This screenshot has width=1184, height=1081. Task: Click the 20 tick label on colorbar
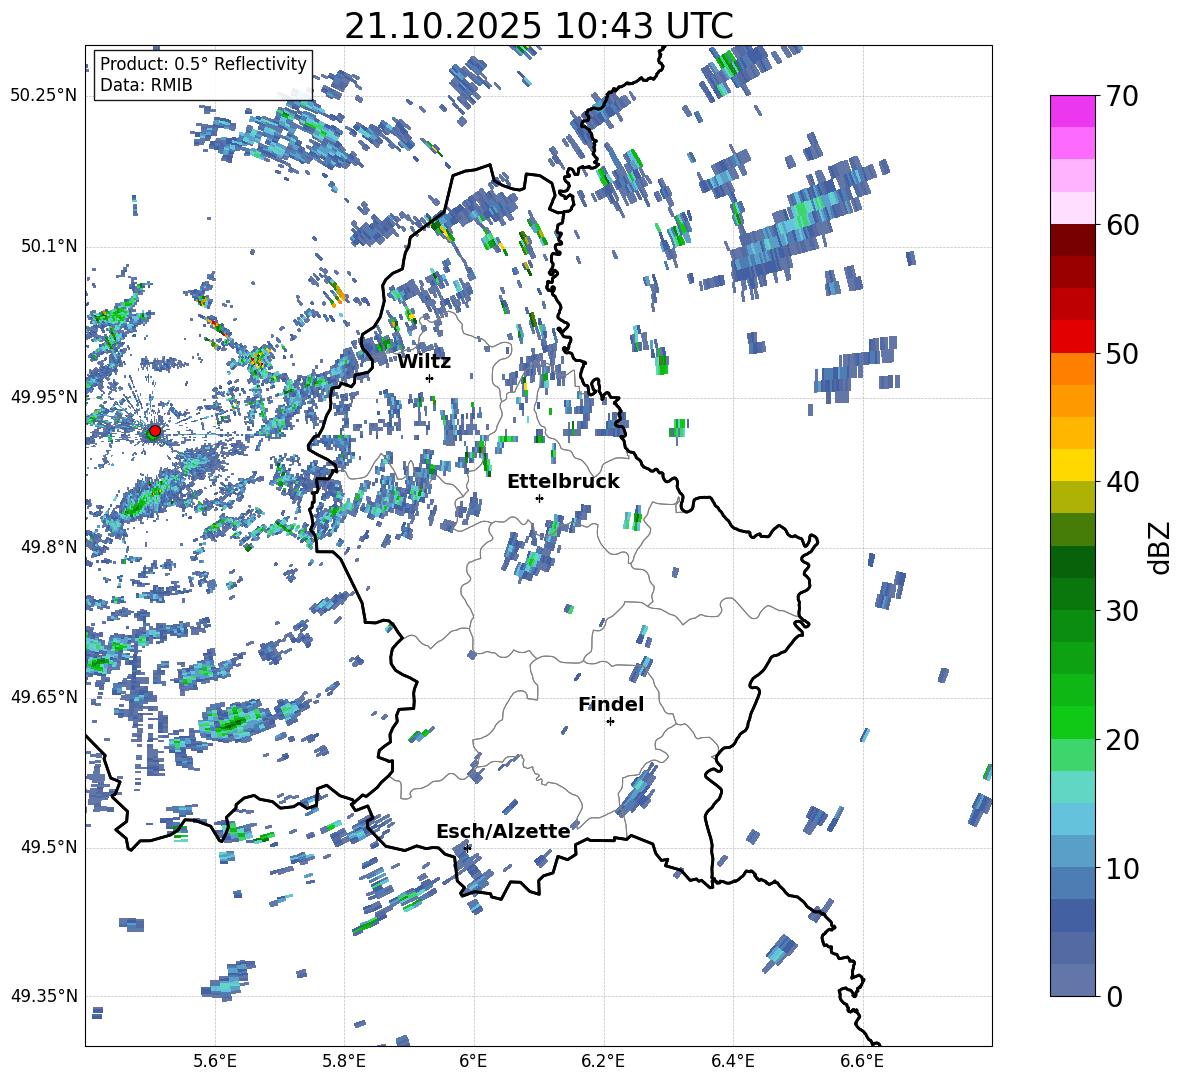(x=1122, y=740)
